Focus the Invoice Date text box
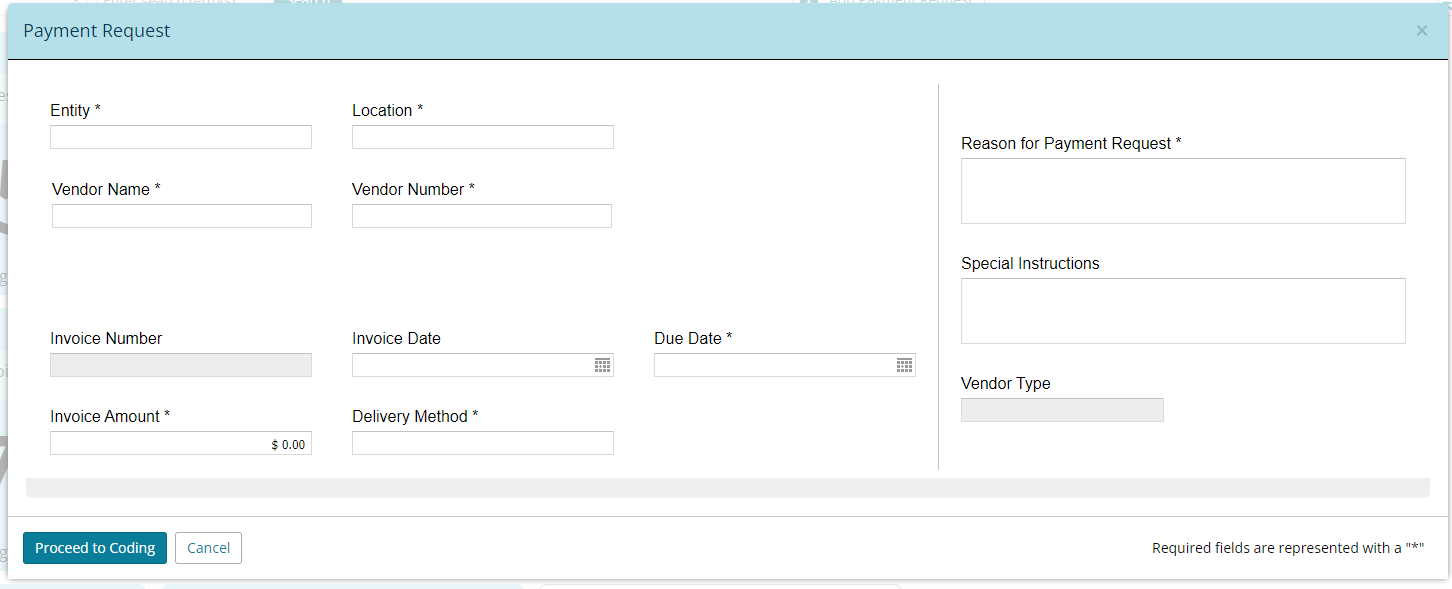 pos(470,365)
